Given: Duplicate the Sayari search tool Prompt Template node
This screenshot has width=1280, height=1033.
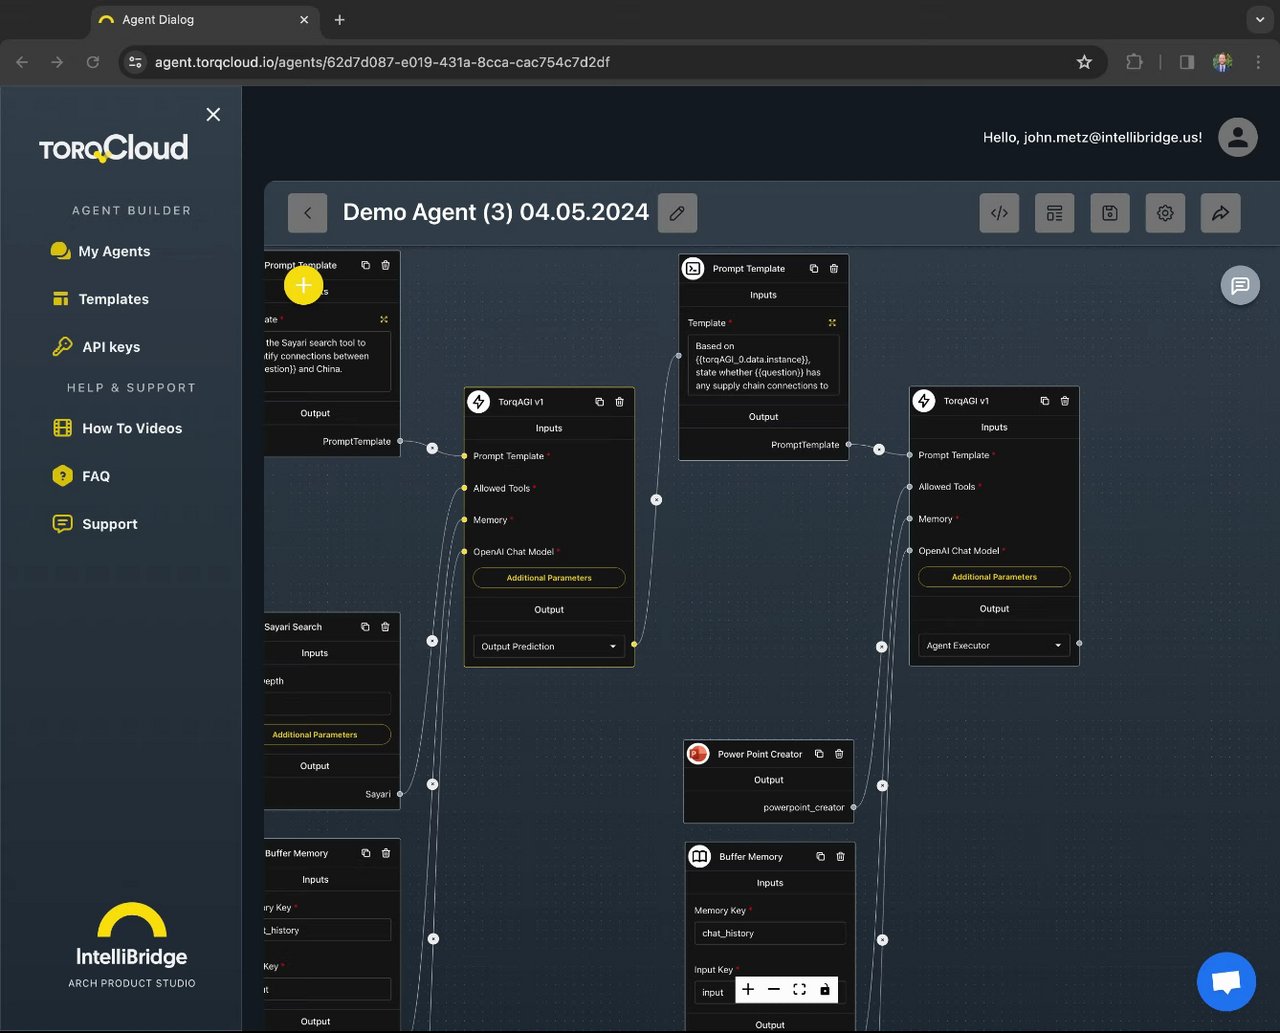Looking at the screenshot, I should [365, 265].
